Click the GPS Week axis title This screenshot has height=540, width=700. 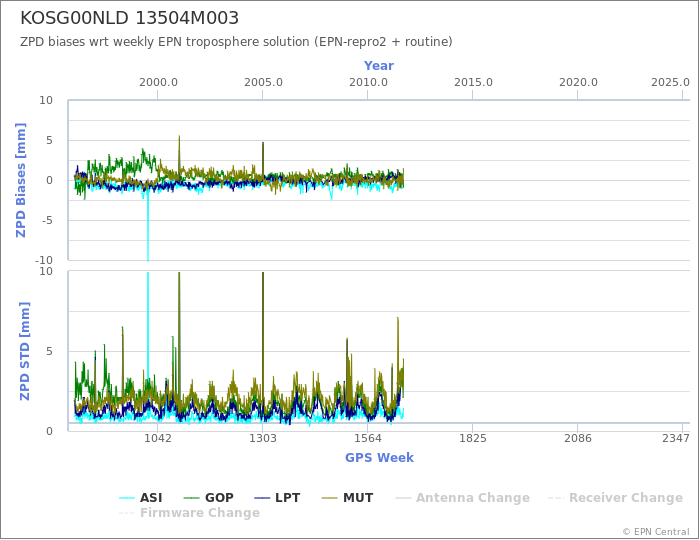[x=379, y=458]
